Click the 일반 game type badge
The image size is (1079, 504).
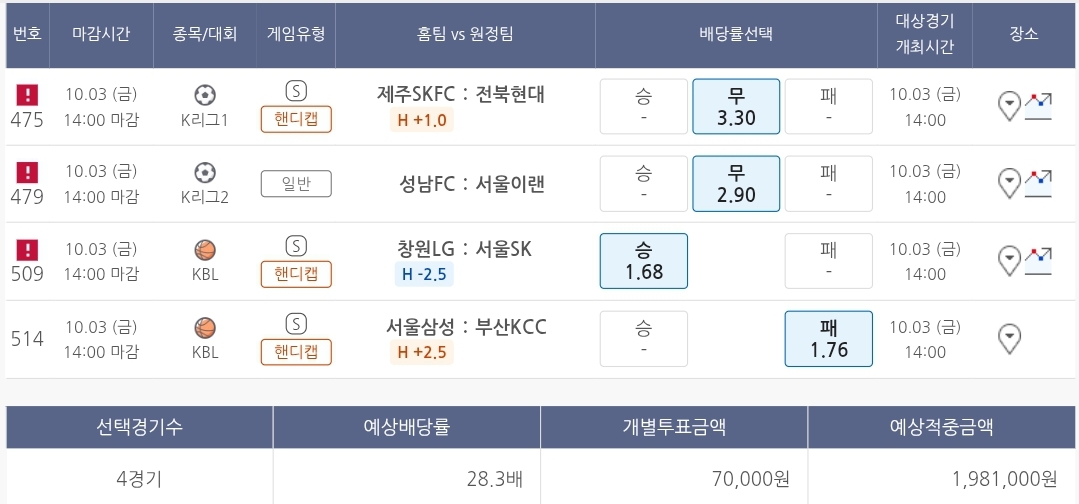(296, 184)
